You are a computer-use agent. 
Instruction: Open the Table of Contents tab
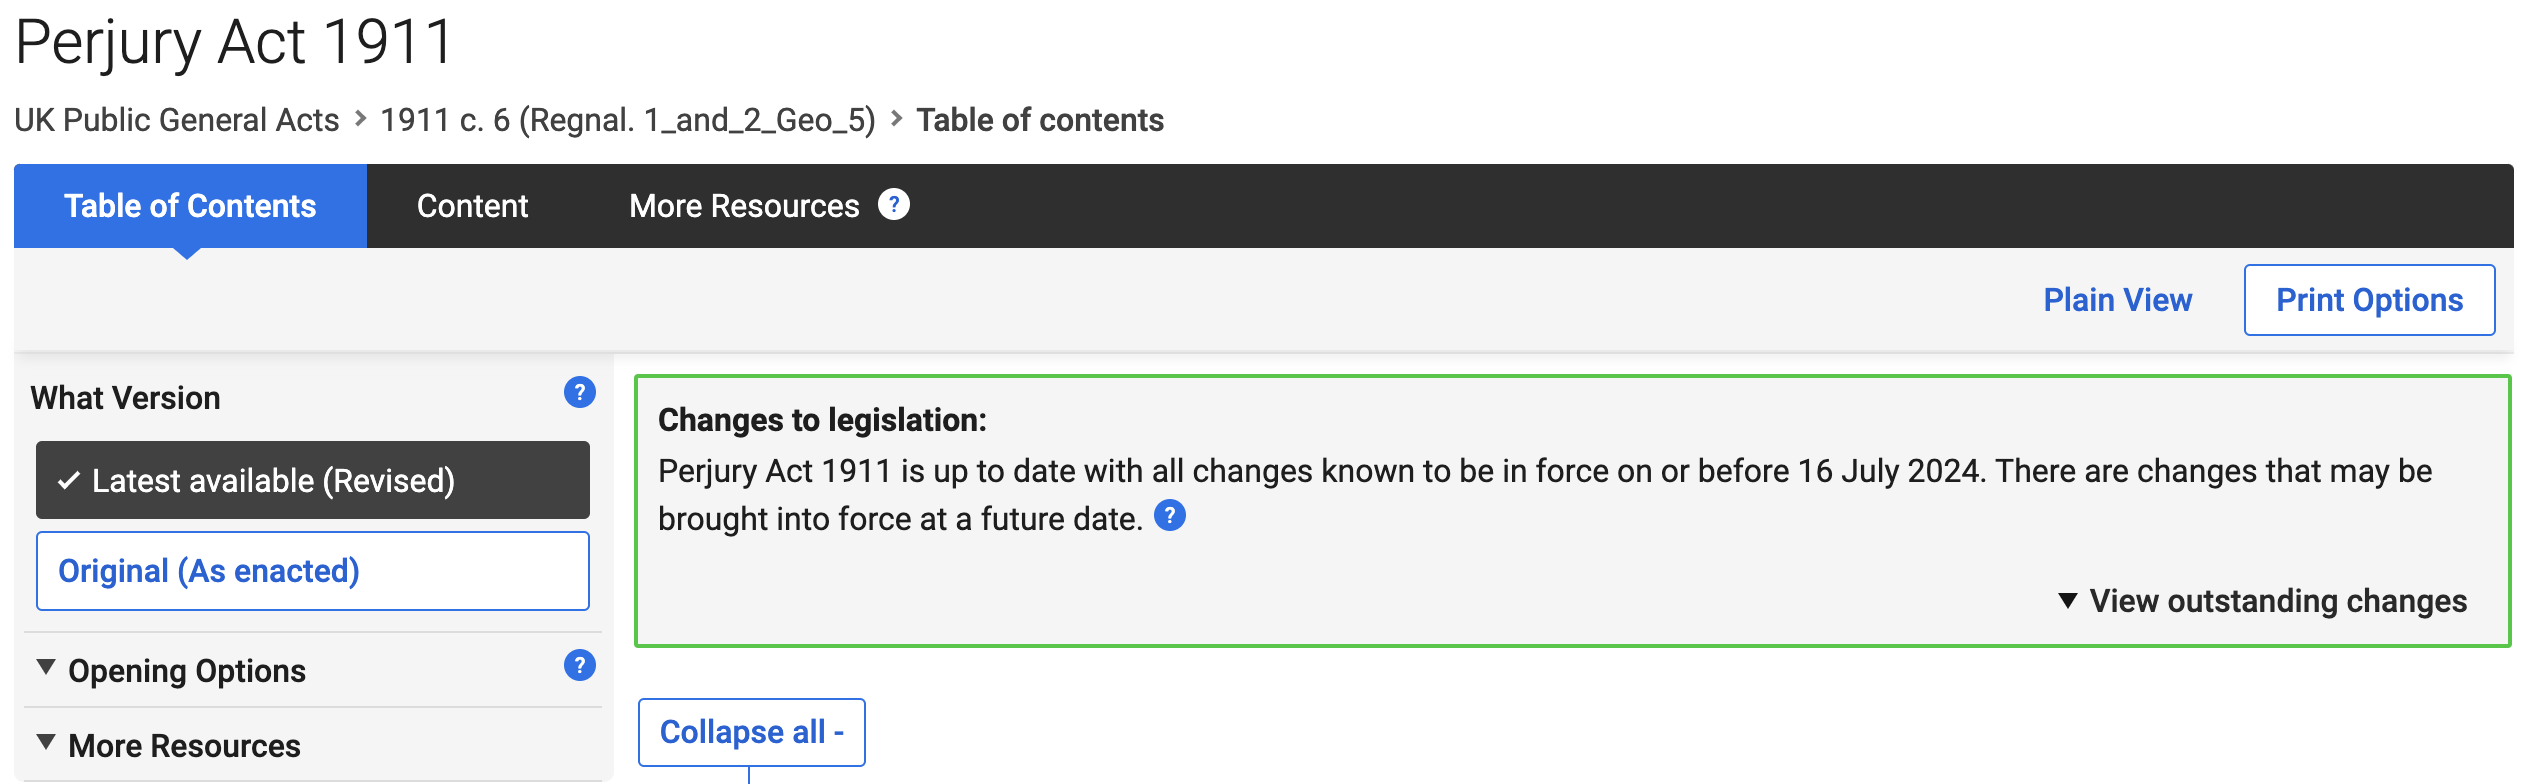click(190, 206)
